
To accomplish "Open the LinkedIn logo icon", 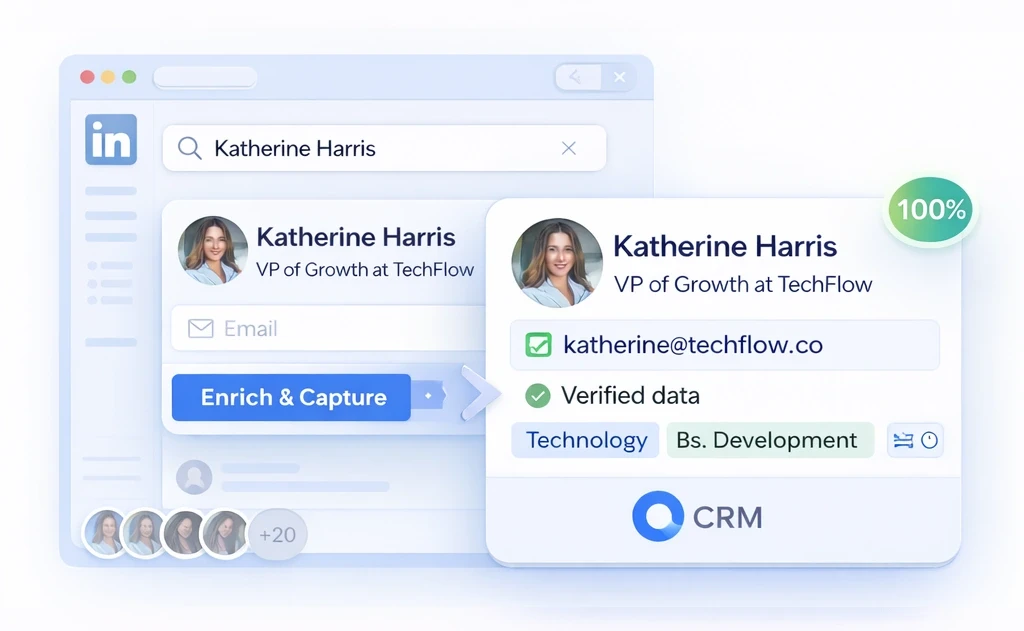I will click(111, 140).
